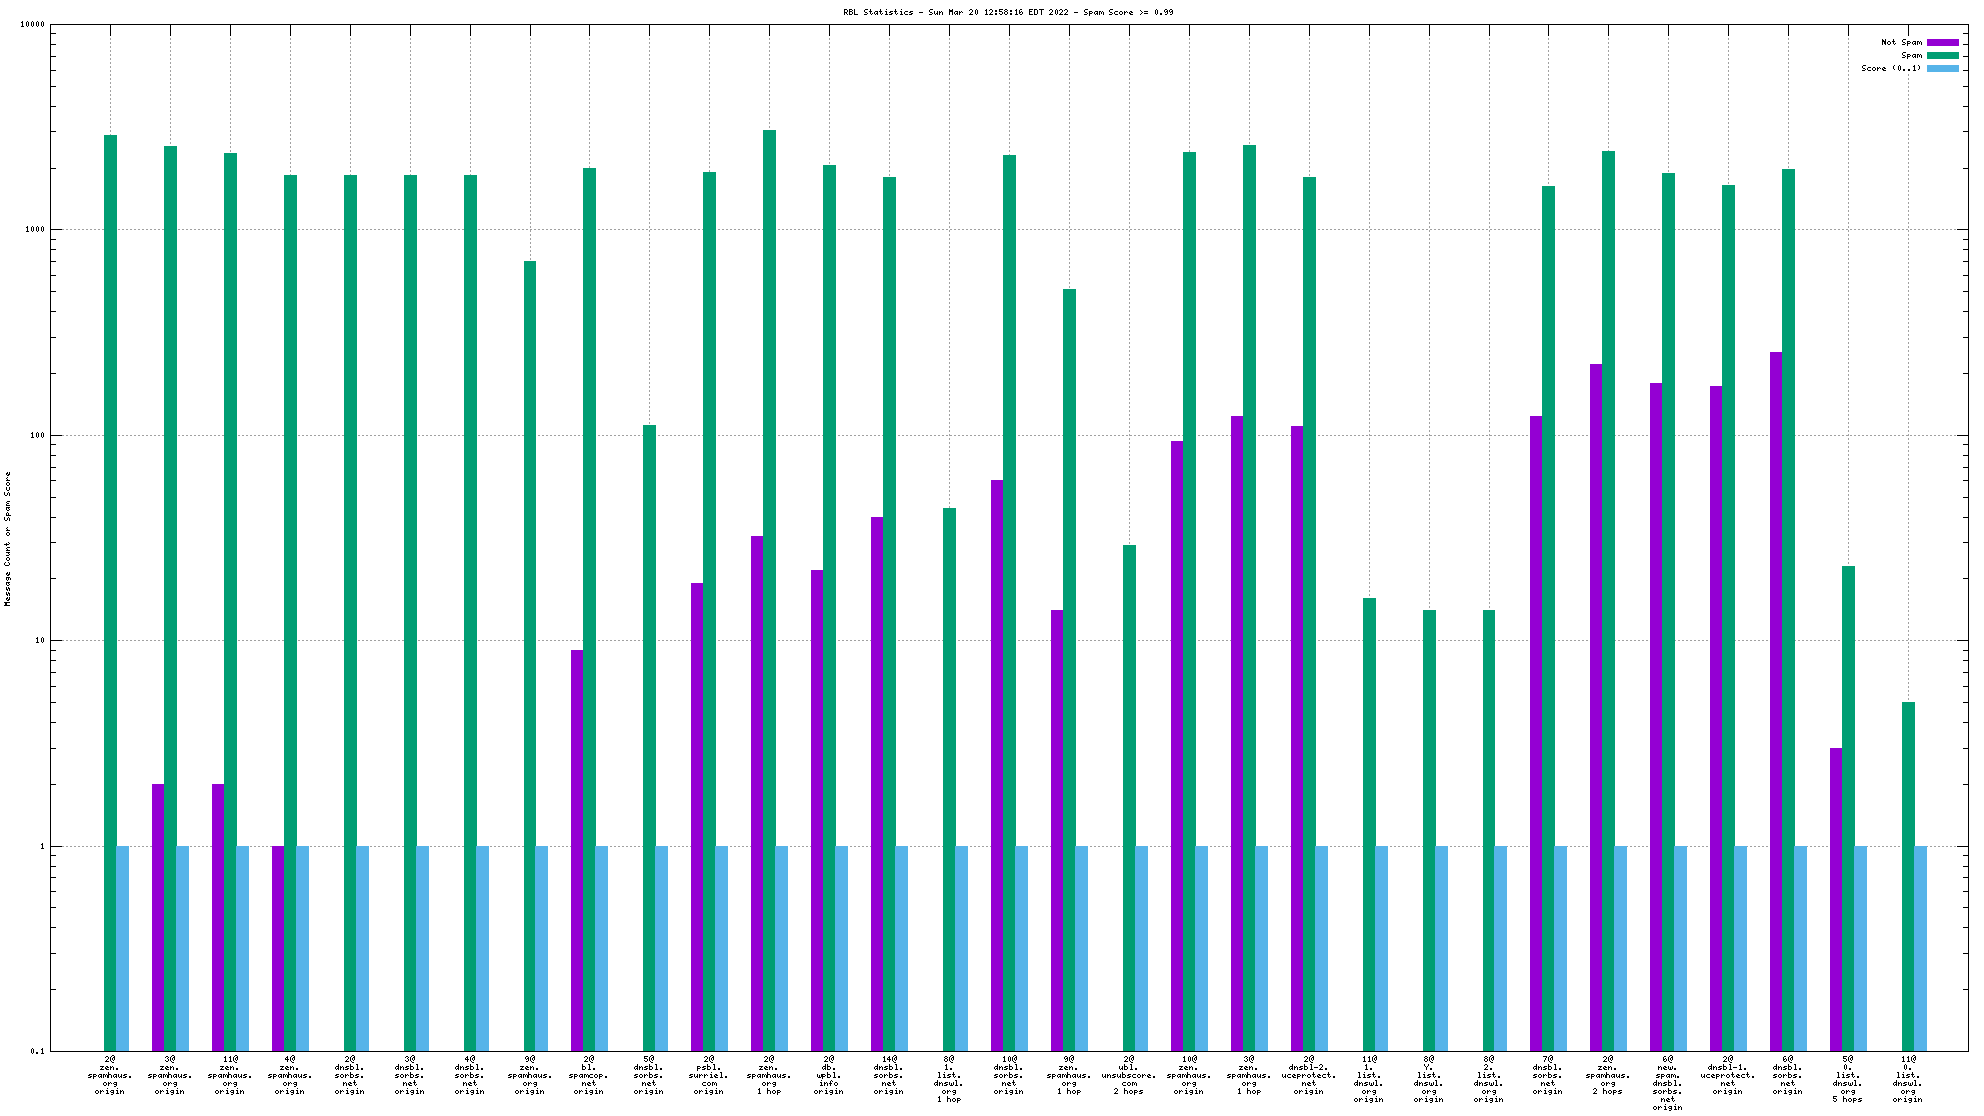Image resolution: width=1984 pixels, height=1116 pixels.
Task: Click the 0.list.dnswl.org 5 hops label
Action: pyautogui.click(x=1848, y=1079)
